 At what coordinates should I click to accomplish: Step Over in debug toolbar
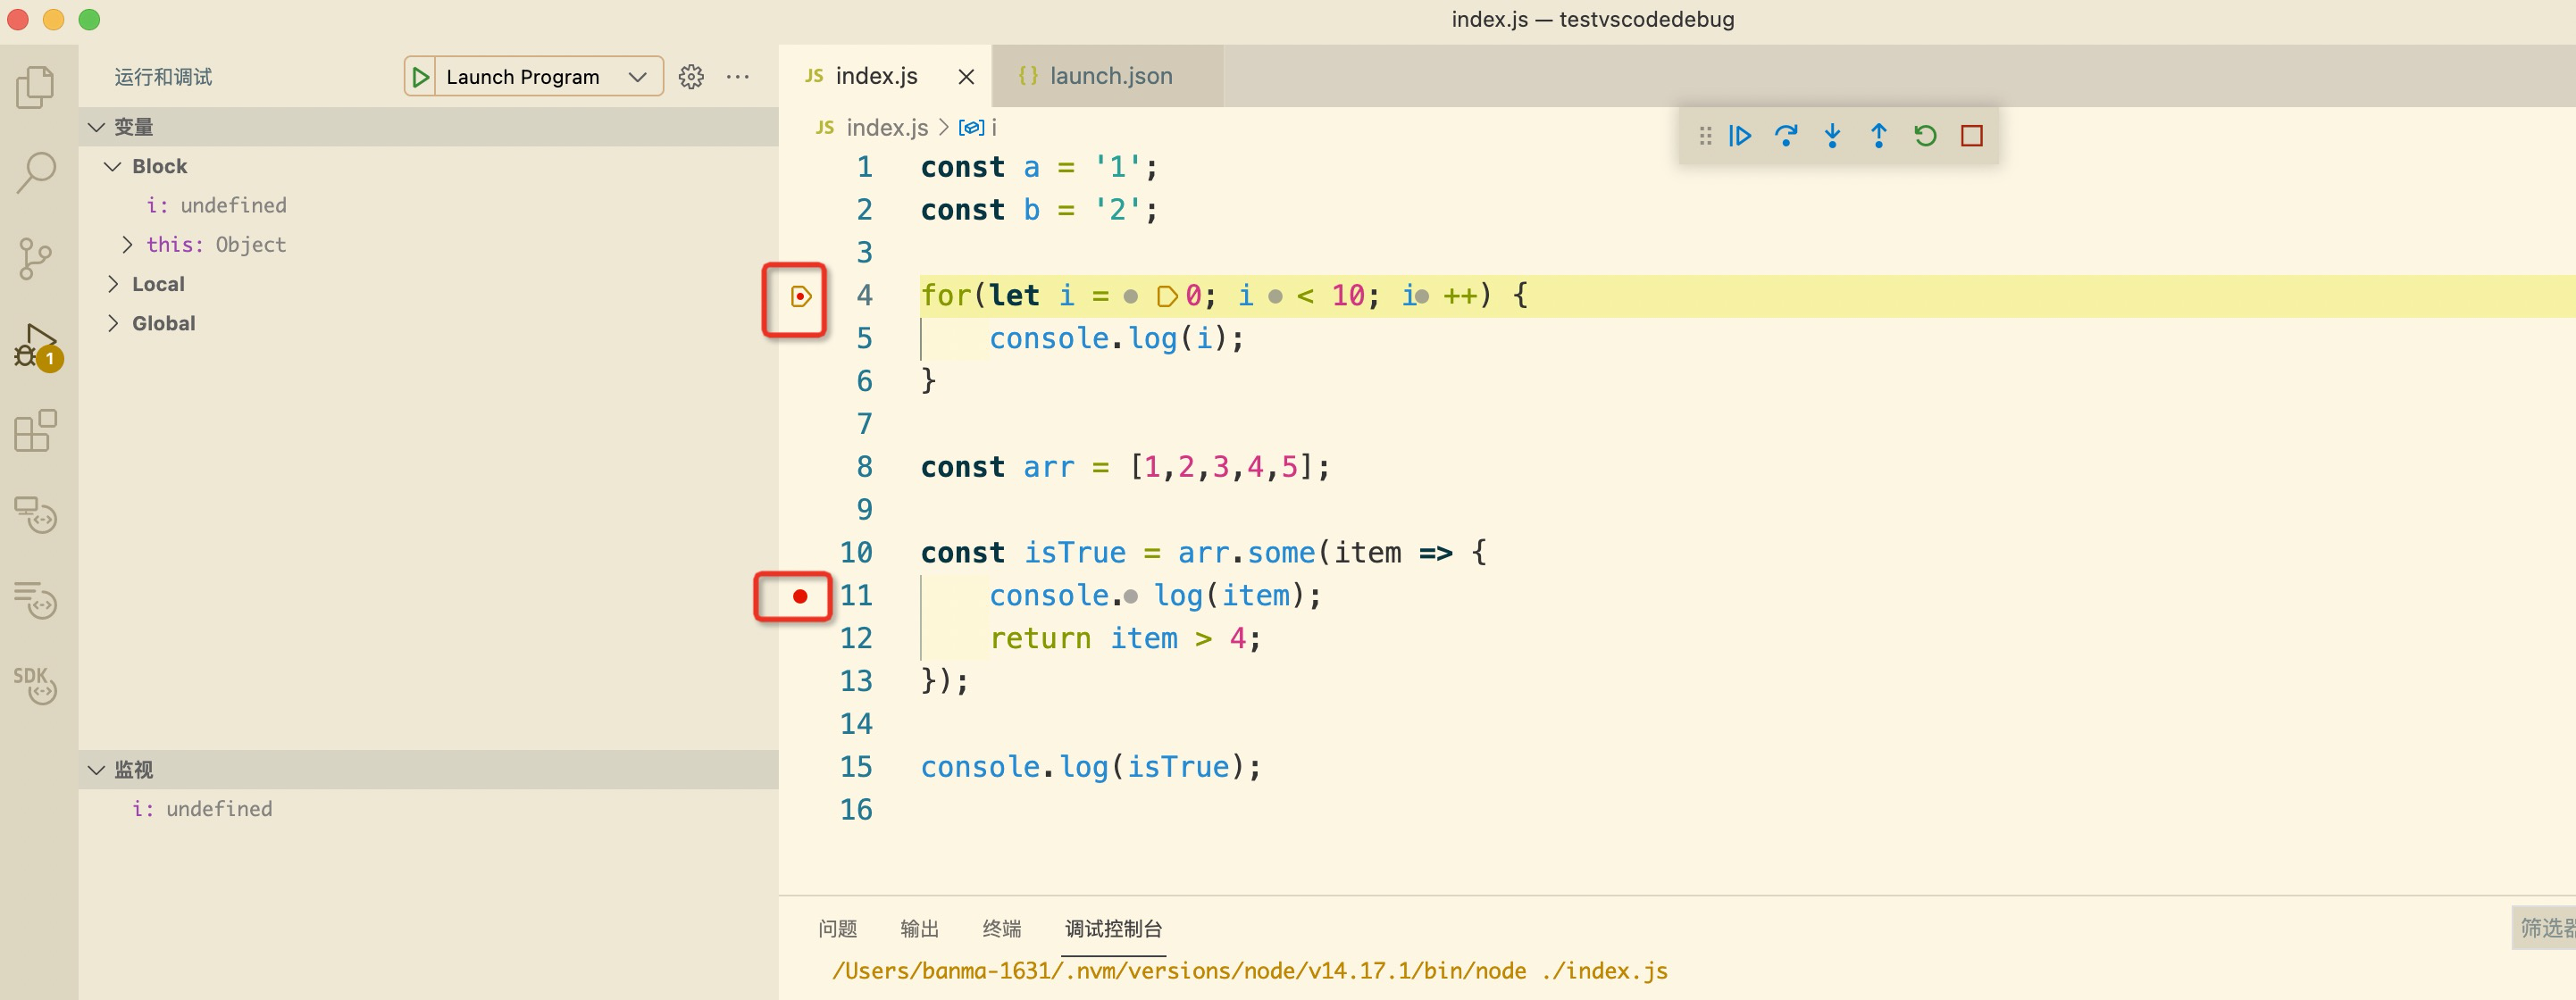coord(1786,135)
